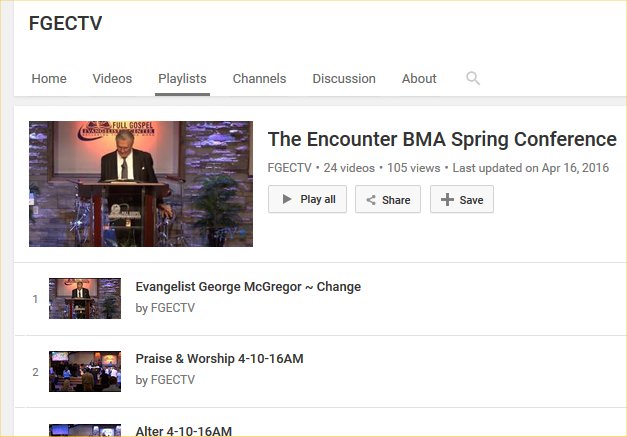627x437 pixels.
Task: Switch to the Videos tab
Action: (112, 78)
